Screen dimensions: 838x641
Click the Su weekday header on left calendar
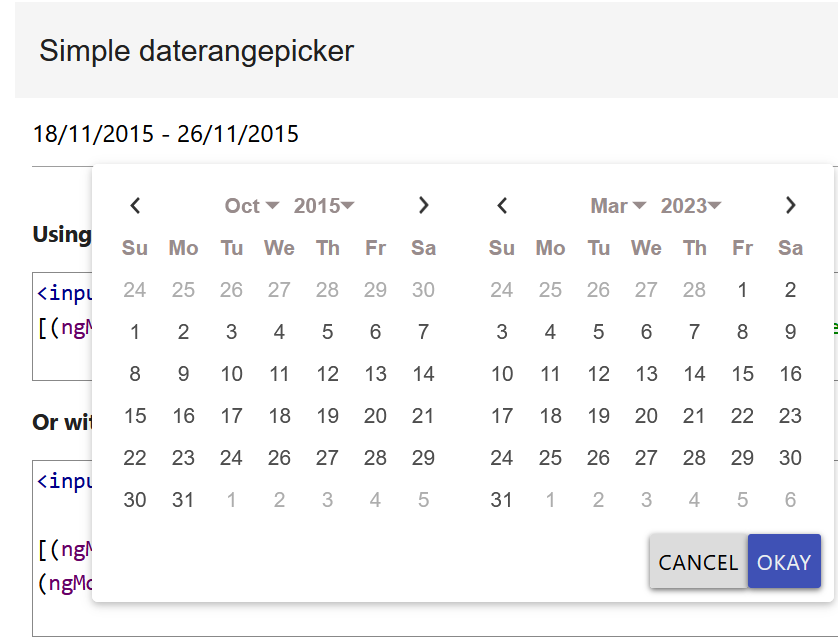(x=135, y=247)
